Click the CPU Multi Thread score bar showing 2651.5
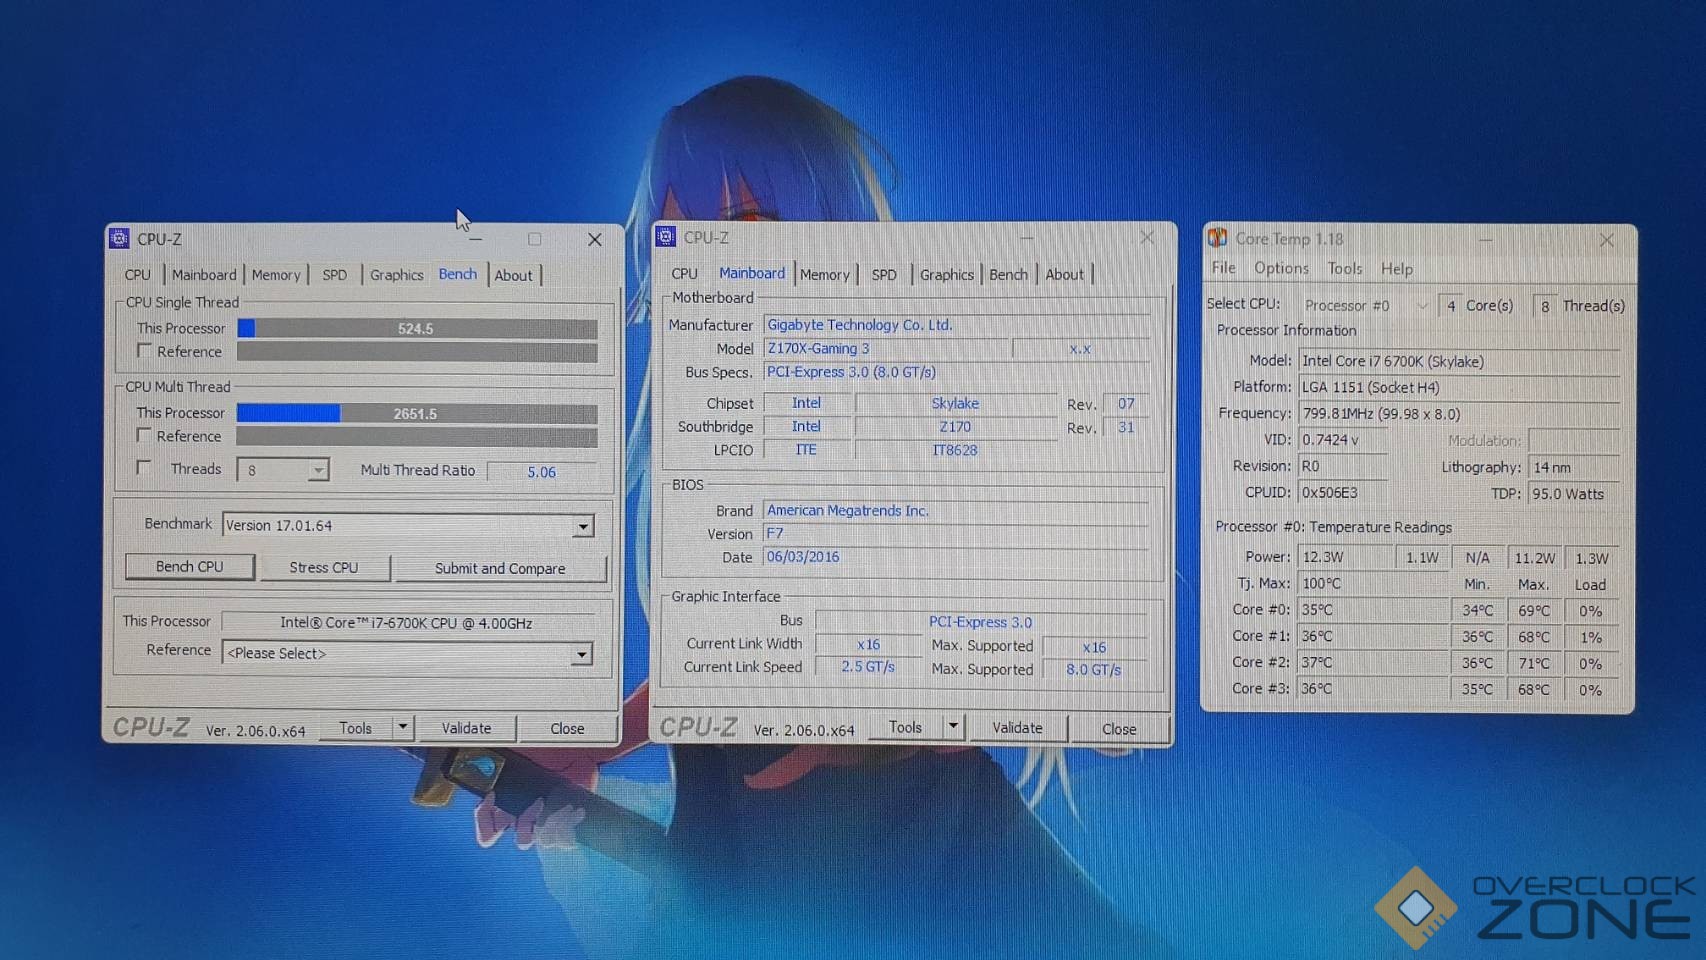1706x960 pixels. coord(416,413)
